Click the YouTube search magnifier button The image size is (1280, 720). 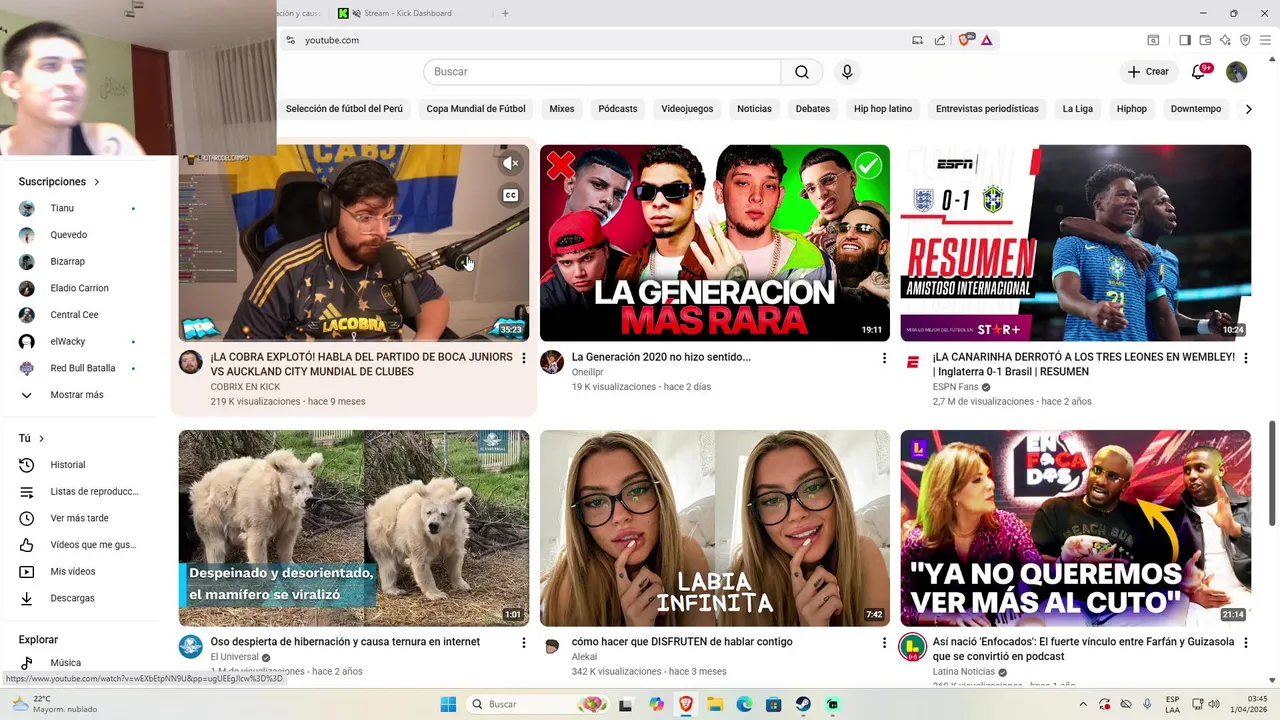click(x=802, y=72)
